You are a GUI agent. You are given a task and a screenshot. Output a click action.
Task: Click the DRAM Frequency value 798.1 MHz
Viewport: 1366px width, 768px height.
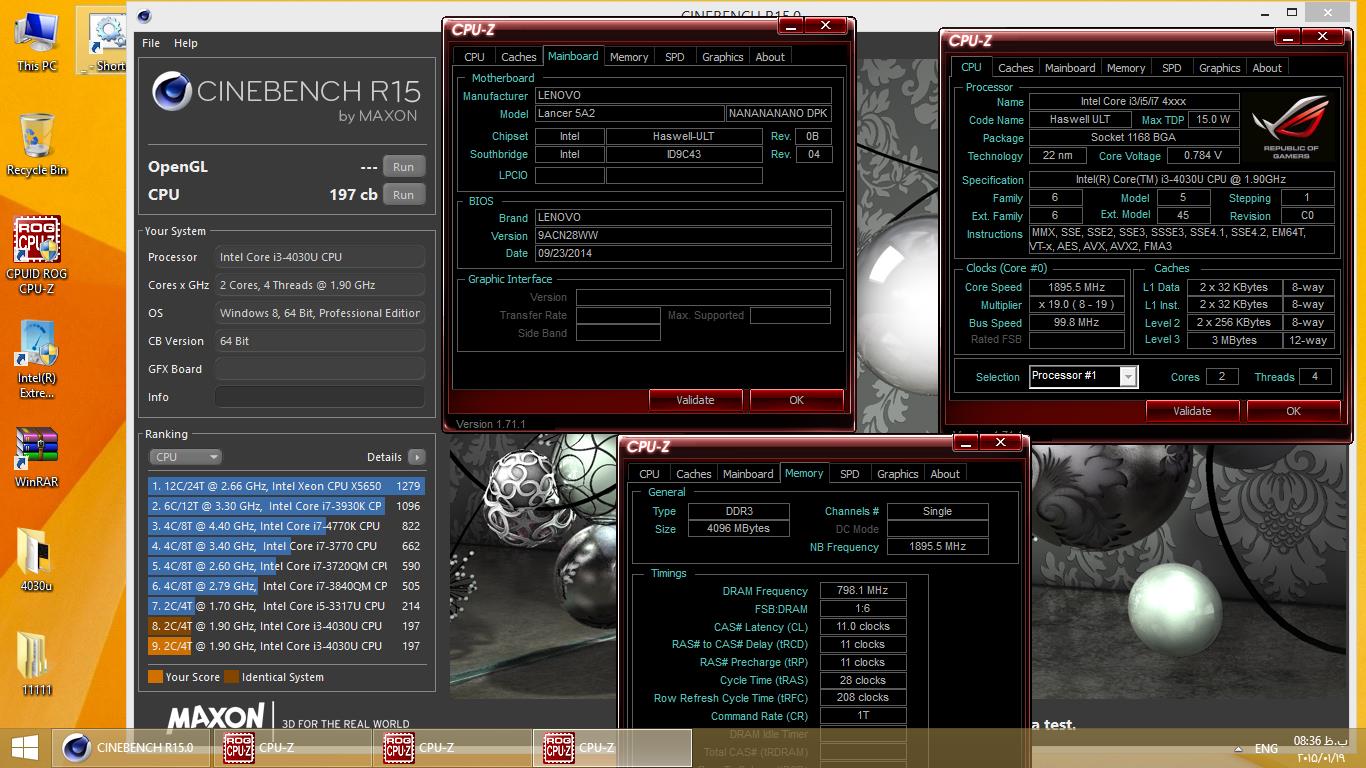863,591
